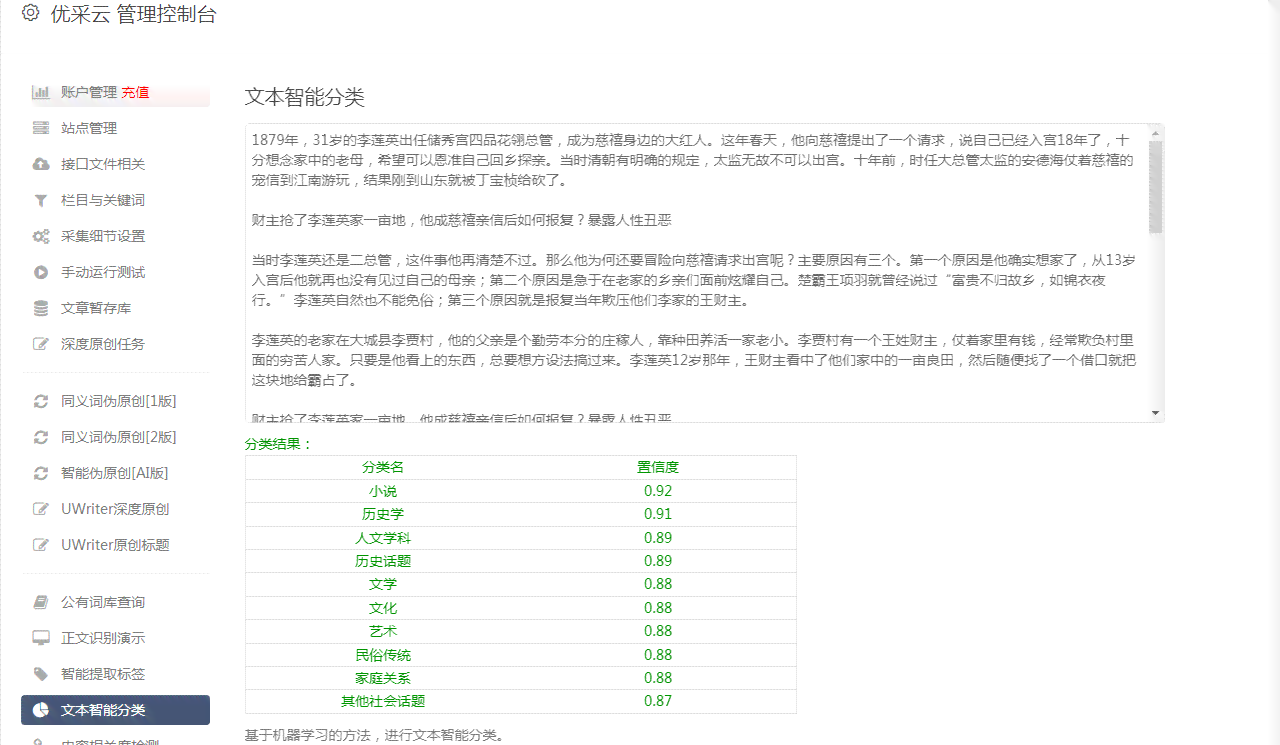The width and height of the screenshot is (1280, 745).
Task: Click the 历史学 category cell
Action: [383, 514]
